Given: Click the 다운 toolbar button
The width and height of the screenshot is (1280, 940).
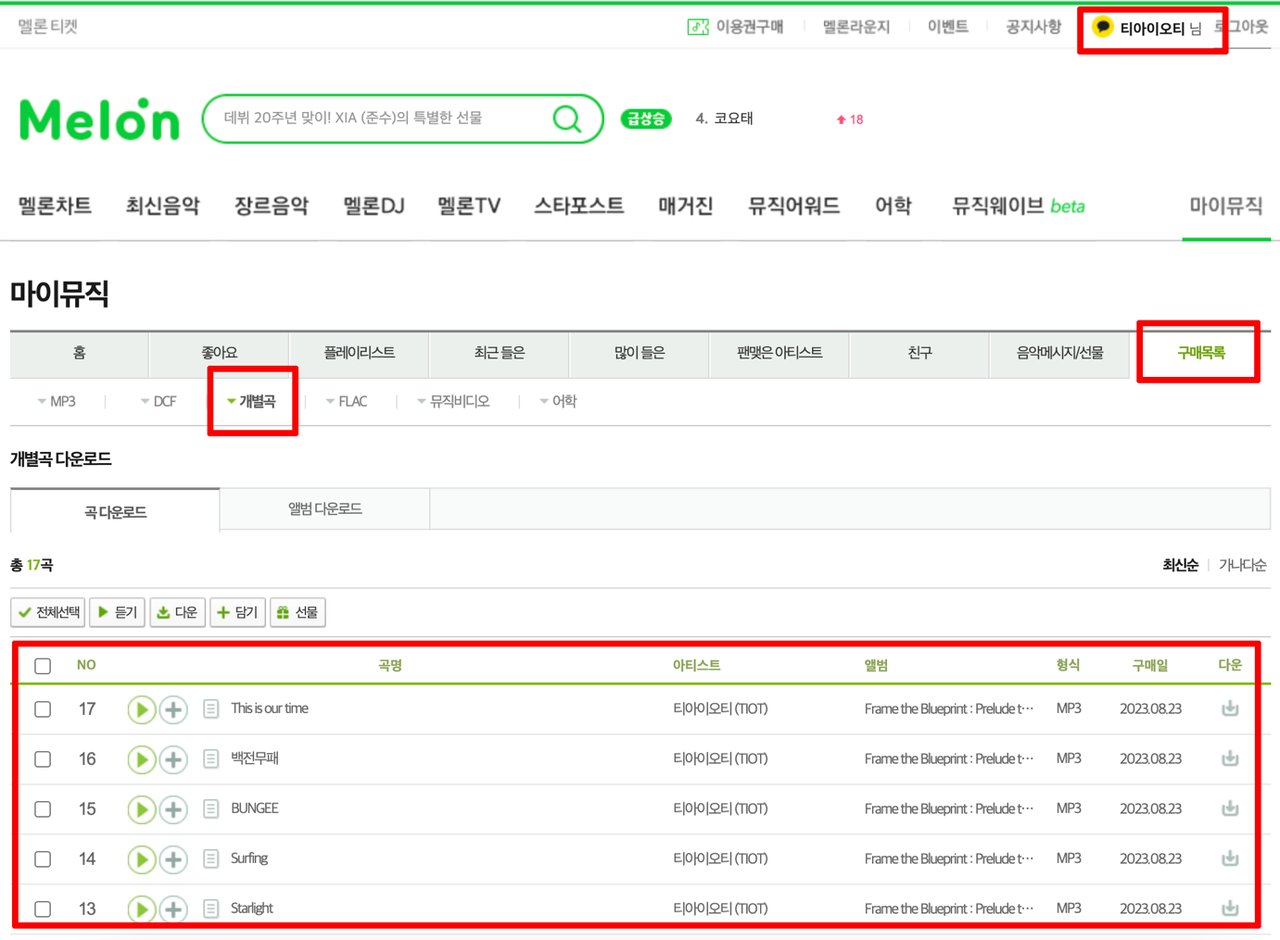Looking at the screenshot, I should (178, 613).
